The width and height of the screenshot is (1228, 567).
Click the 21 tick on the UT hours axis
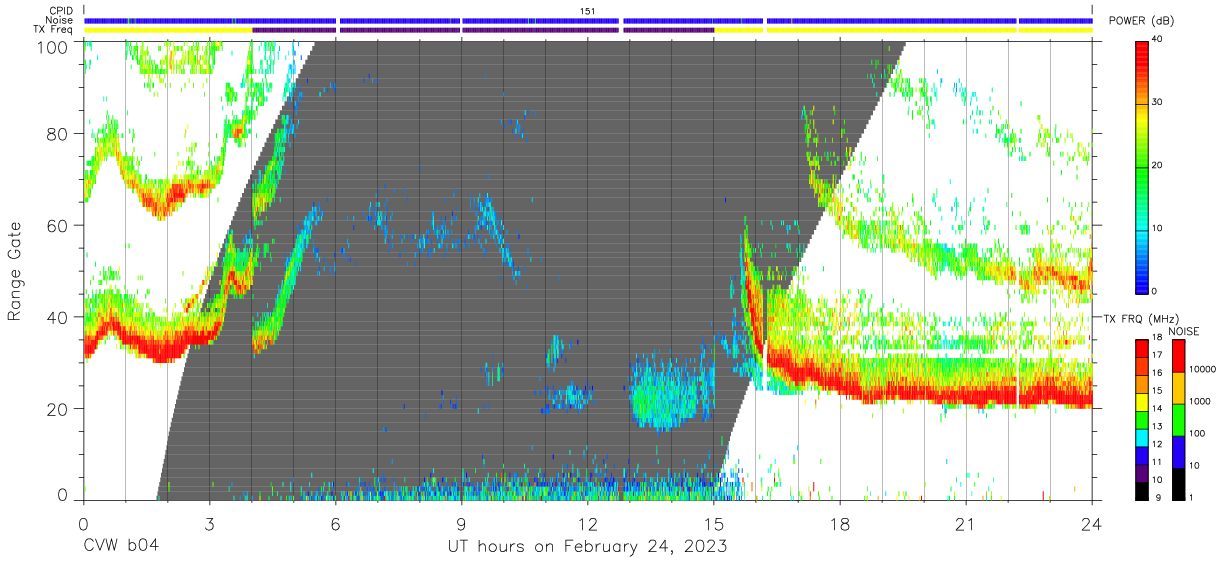[966, 523]
